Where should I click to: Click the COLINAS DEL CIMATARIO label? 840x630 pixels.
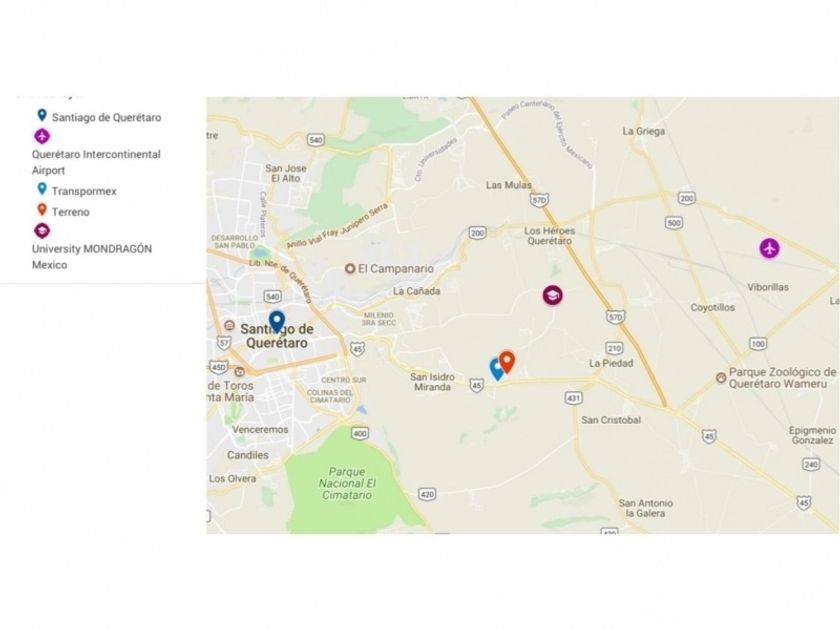pyautogui.click(x=330, y=396)
